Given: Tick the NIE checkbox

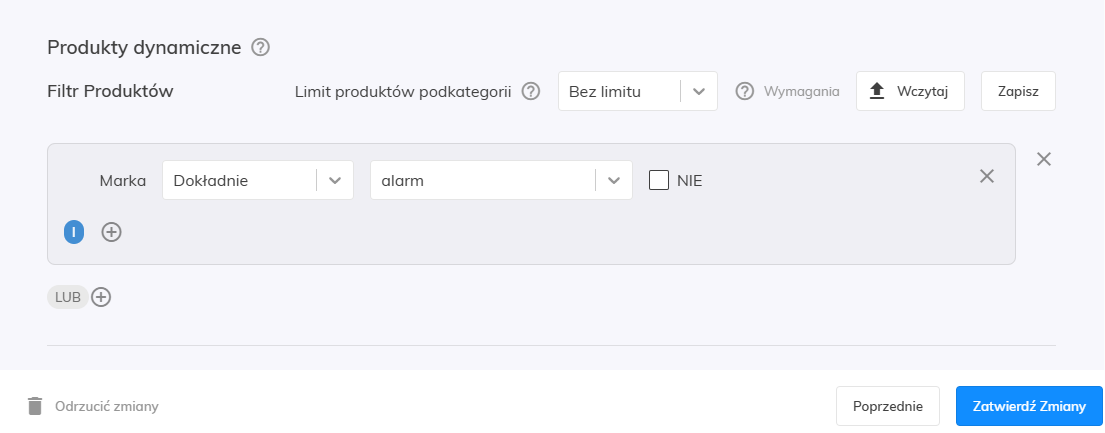Looking at the screenshot, I should coord(659,180).
